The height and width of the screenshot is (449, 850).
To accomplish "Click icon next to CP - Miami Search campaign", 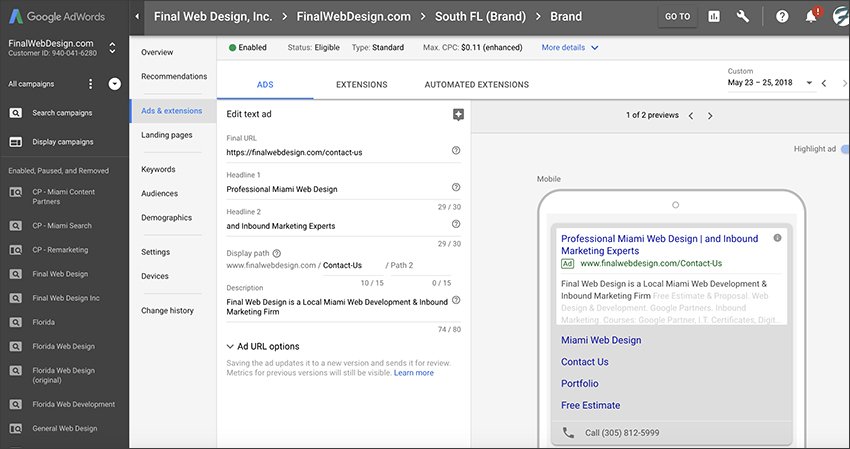I will tap(16, 226).
